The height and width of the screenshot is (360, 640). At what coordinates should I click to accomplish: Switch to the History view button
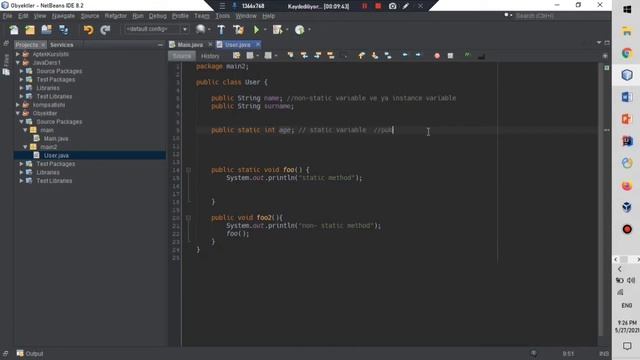tap(210, 56)
